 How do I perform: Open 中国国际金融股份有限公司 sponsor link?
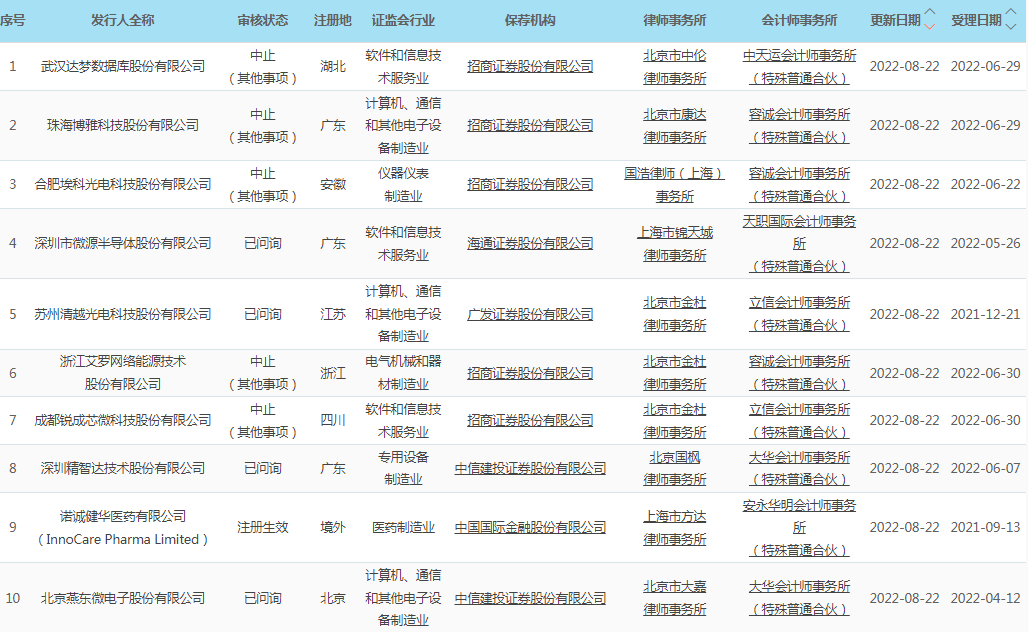click(530, 527)
